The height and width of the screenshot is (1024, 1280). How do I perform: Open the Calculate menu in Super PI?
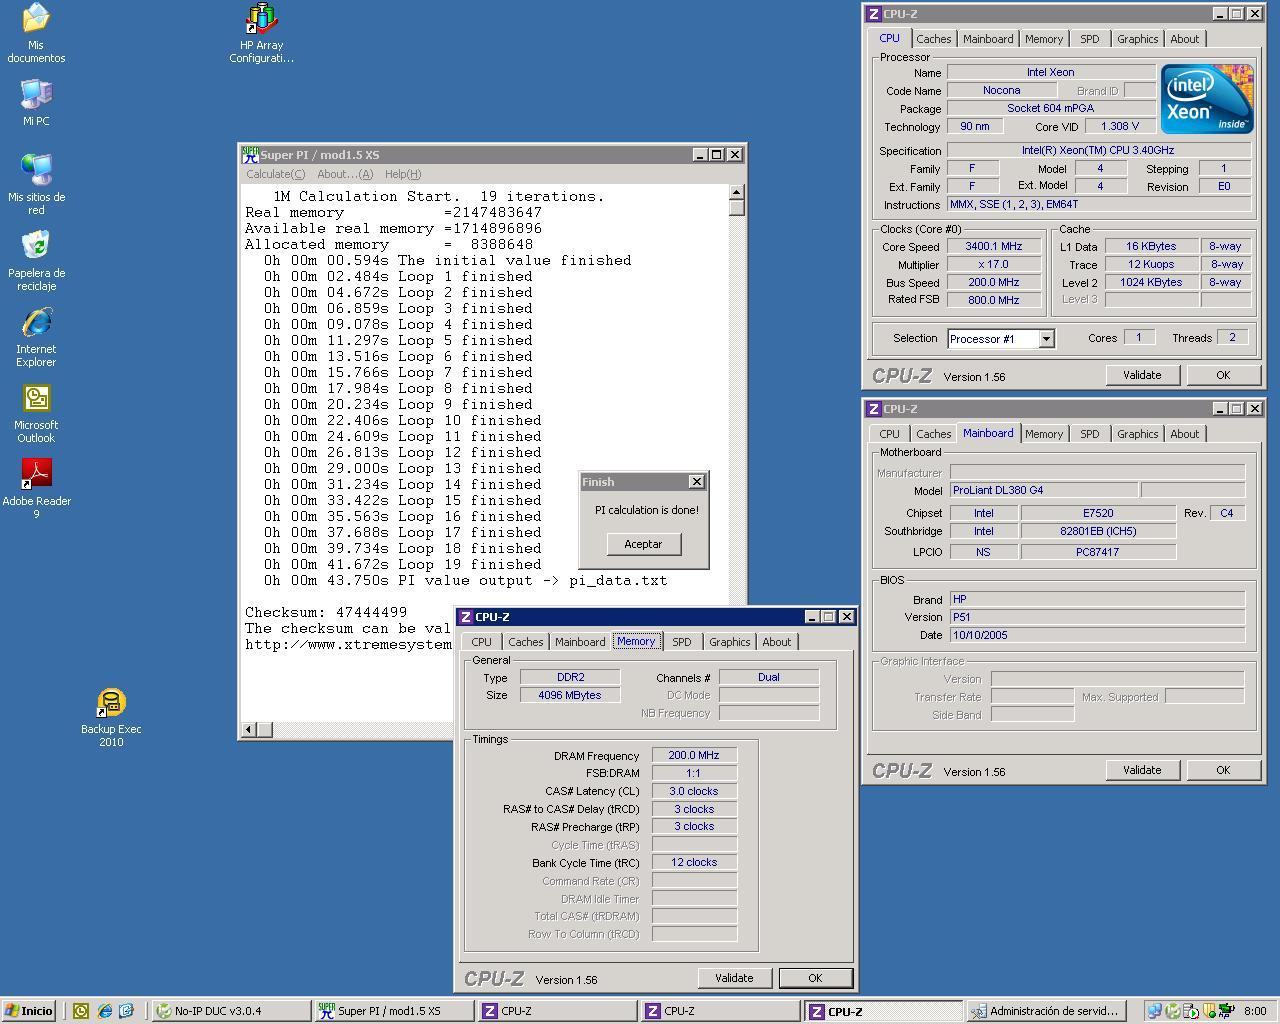[275, 174]
